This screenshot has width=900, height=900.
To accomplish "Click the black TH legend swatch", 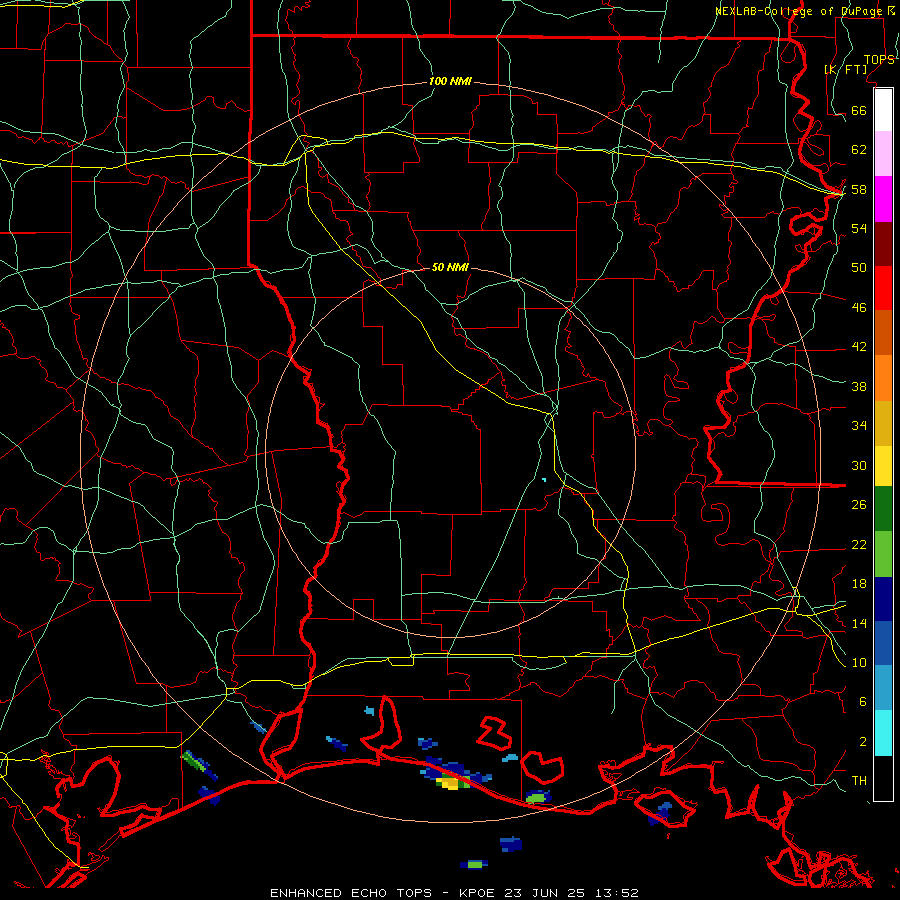I will coord(883,778).
